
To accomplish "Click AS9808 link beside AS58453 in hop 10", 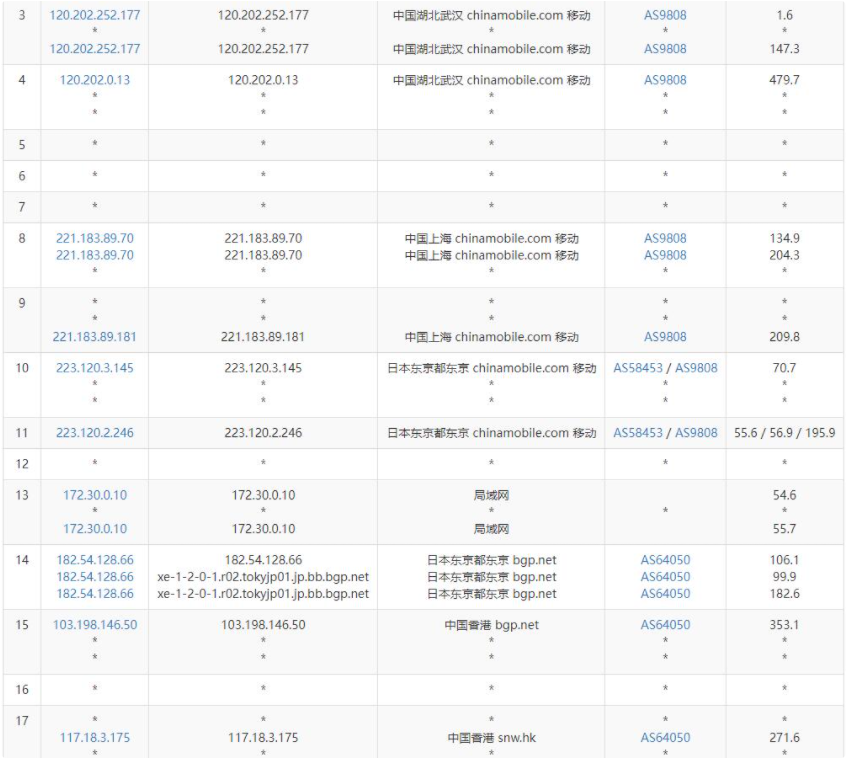I will [x=696, y=368].
